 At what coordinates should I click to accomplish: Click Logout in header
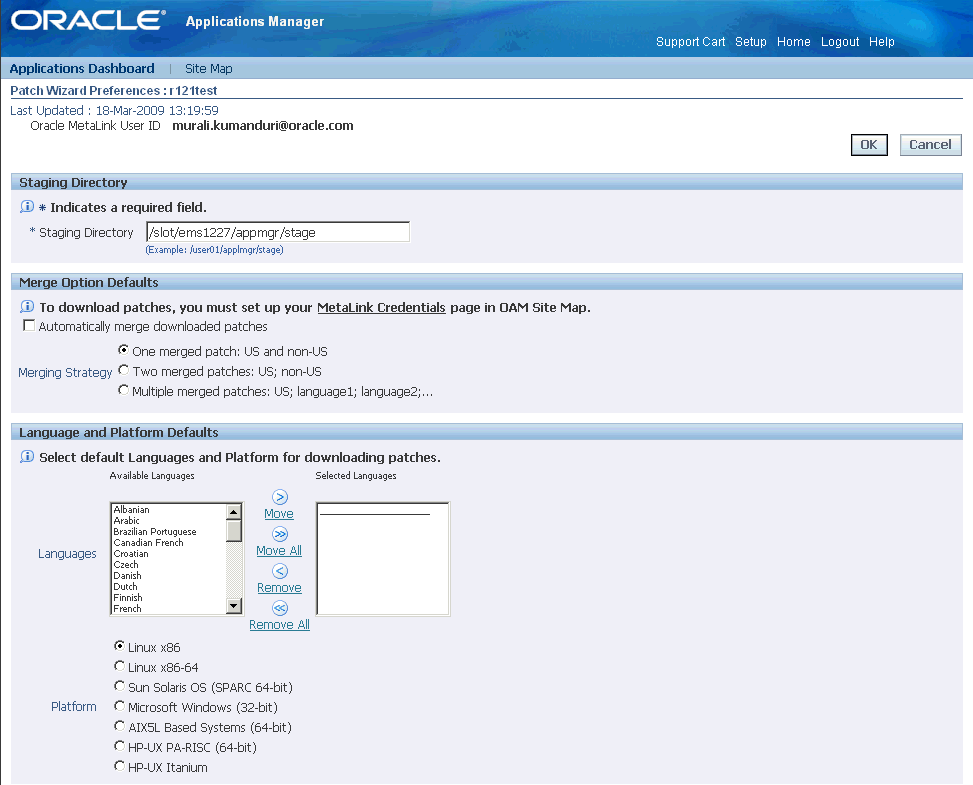(840, 42)
